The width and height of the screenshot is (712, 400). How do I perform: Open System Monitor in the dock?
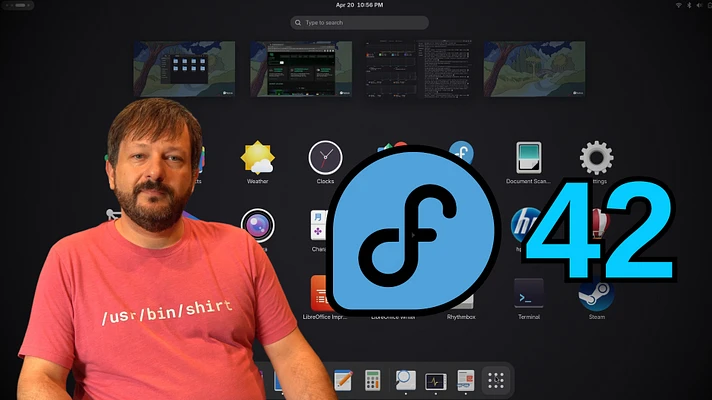point(435,381)
